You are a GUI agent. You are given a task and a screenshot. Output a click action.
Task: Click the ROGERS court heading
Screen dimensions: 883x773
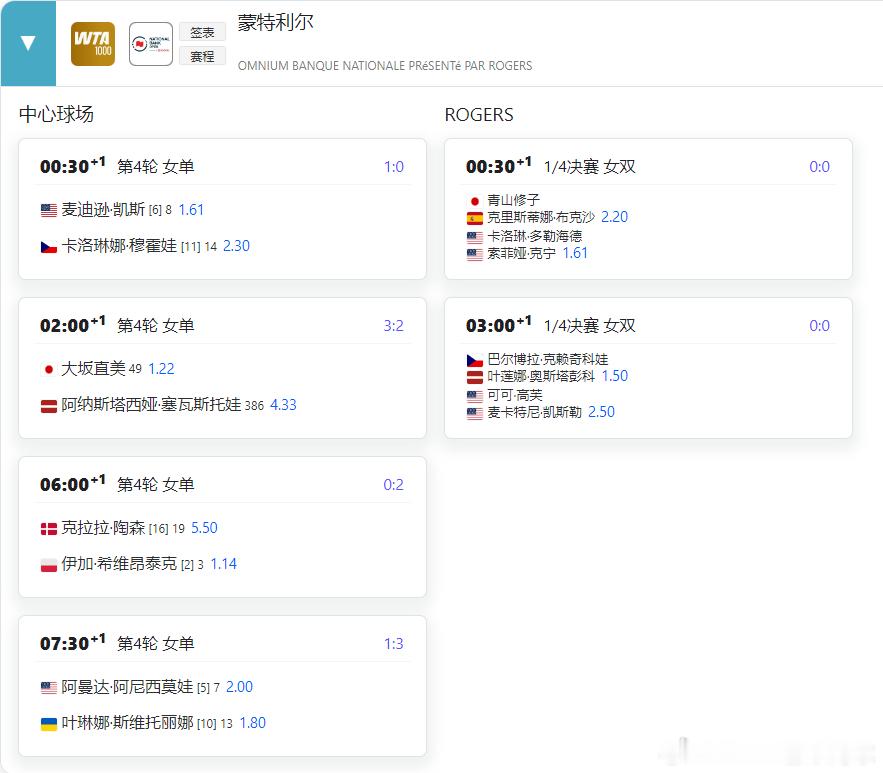click(479, 115)
